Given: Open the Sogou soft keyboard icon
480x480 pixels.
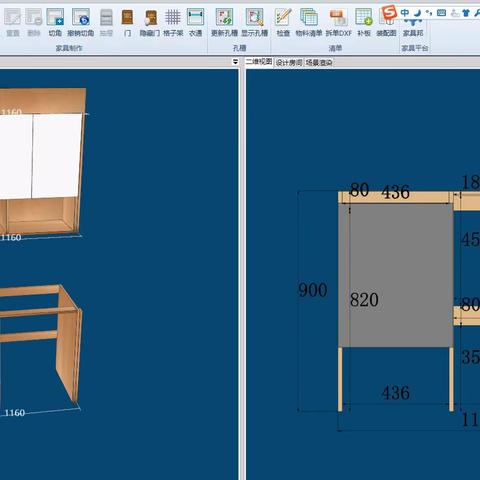Looking at the screenshot, I should point(441,13).
